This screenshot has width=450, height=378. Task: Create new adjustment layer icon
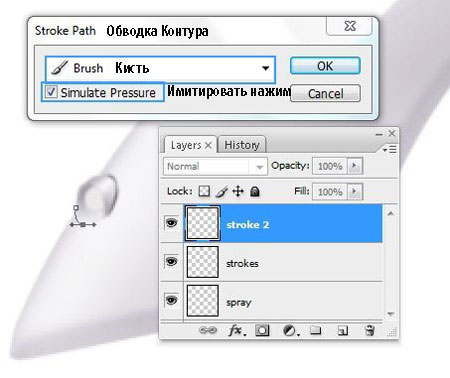[x=290, y=331]
